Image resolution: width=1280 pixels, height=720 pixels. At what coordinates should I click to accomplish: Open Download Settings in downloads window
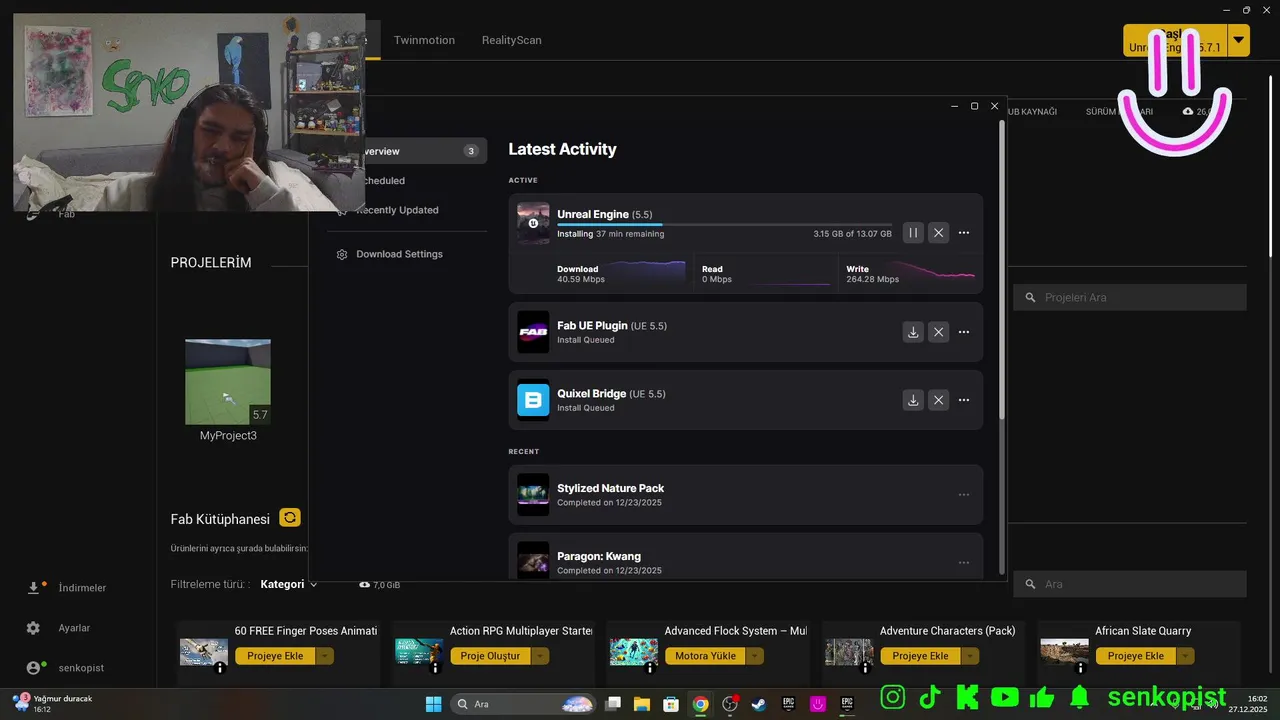tap(400, 254)
